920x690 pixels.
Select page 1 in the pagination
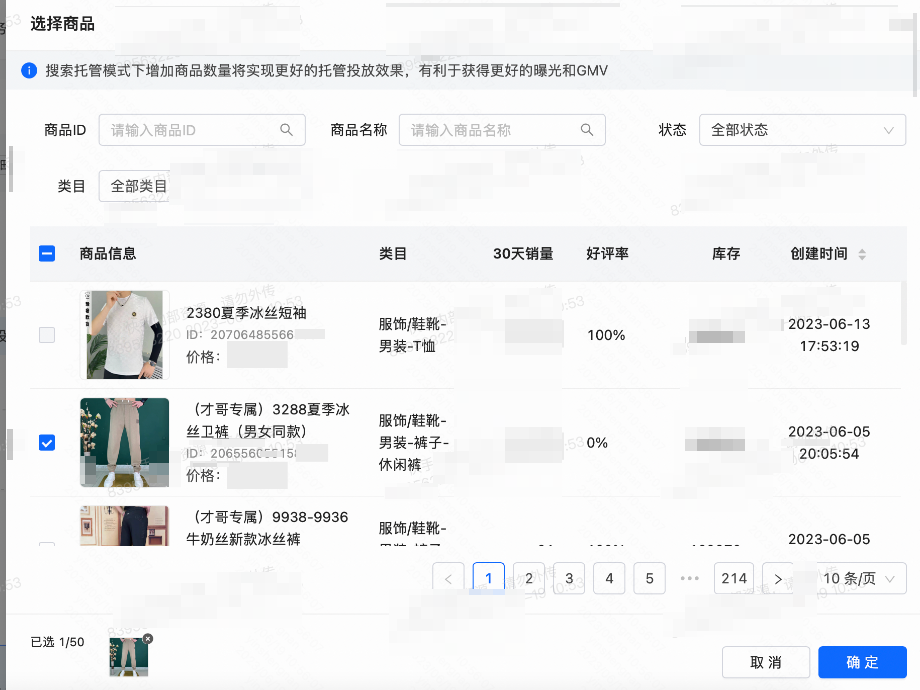pyautogui.click(x=488, y=579)
